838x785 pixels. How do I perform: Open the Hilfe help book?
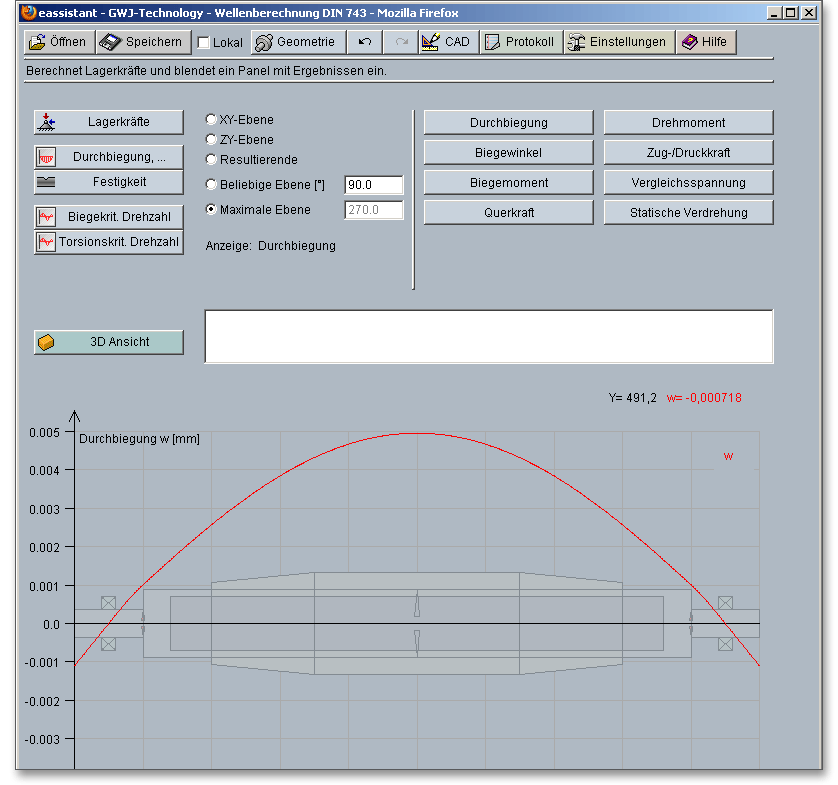(x=706, y=42)
